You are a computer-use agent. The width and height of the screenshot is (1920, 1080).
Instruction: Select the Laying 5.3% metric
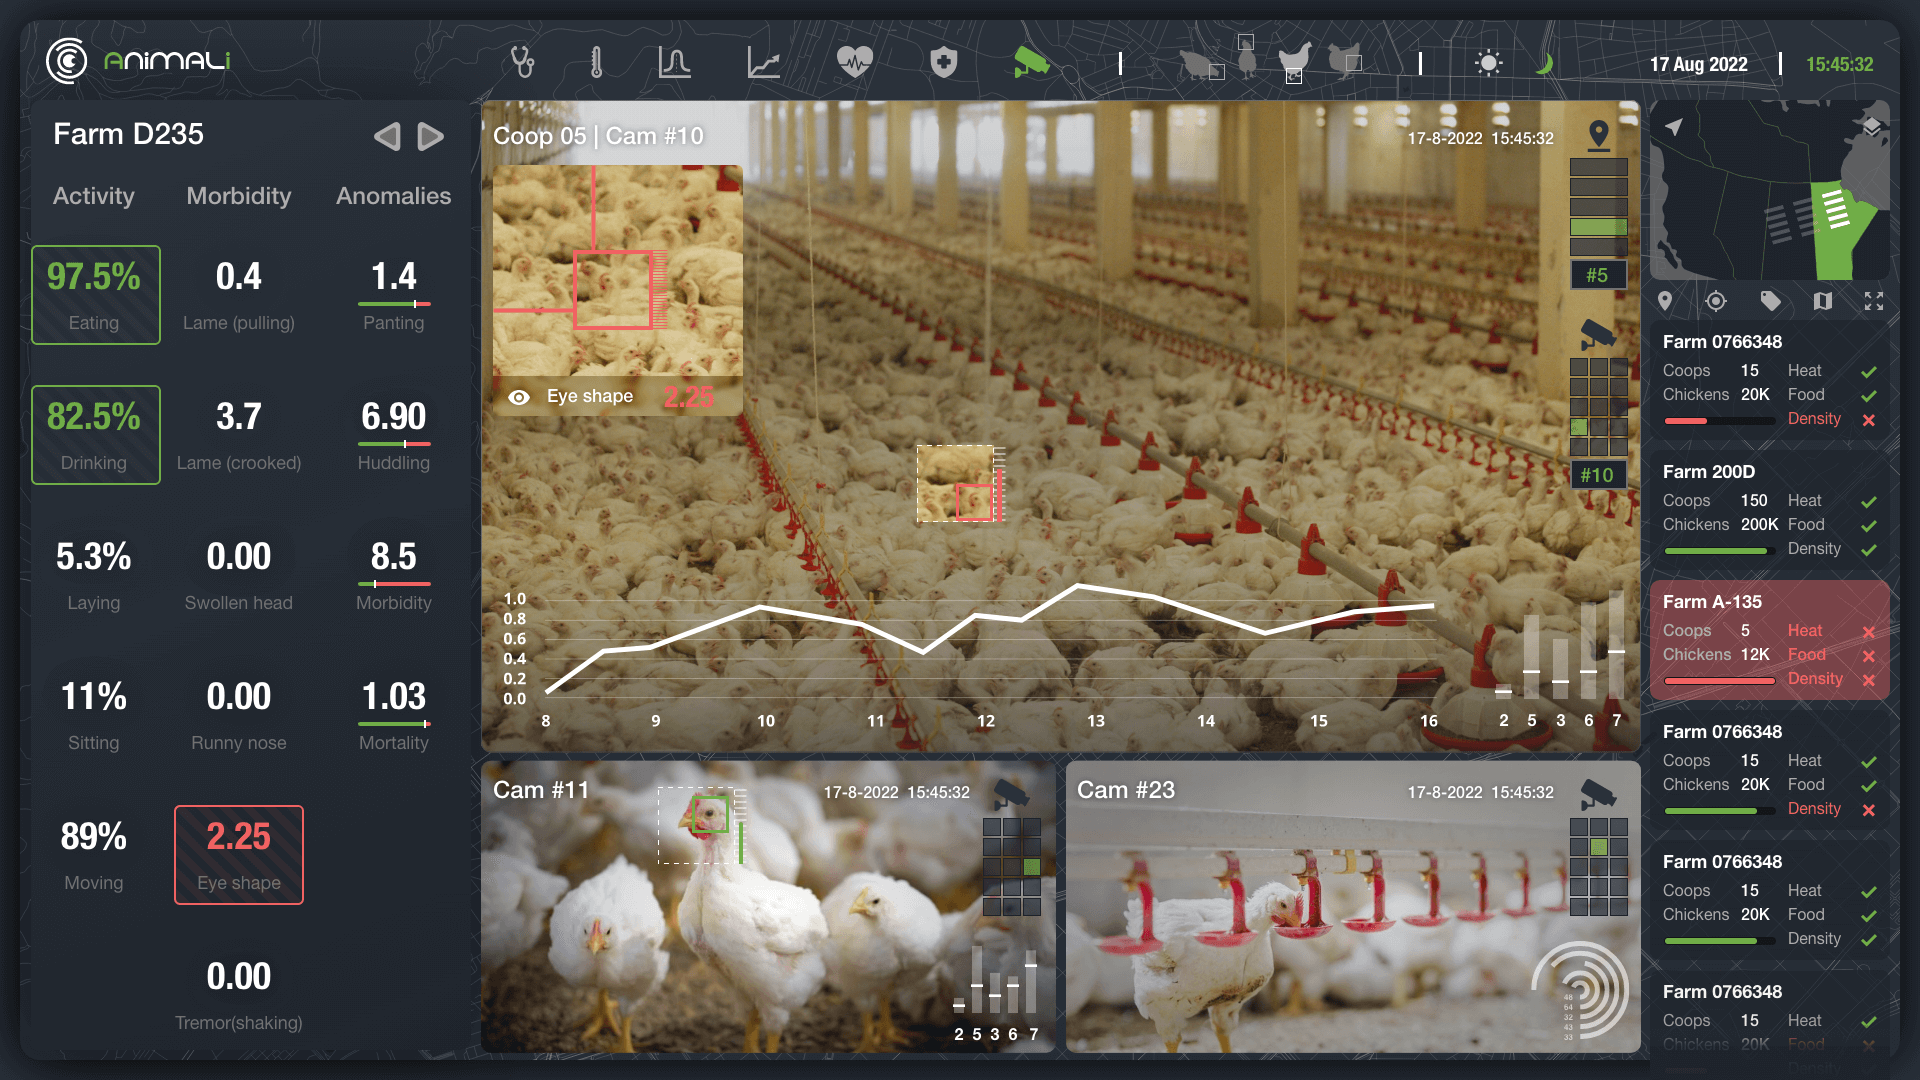93,575
